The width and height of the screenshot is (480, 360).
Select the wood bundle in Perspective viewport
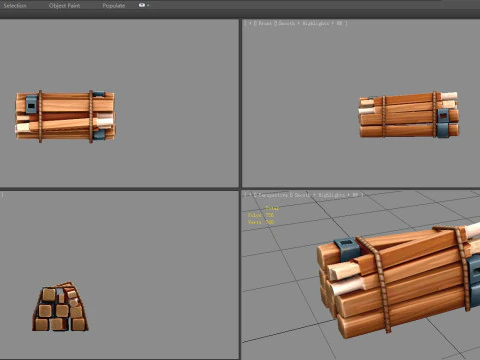pos(398,282)
